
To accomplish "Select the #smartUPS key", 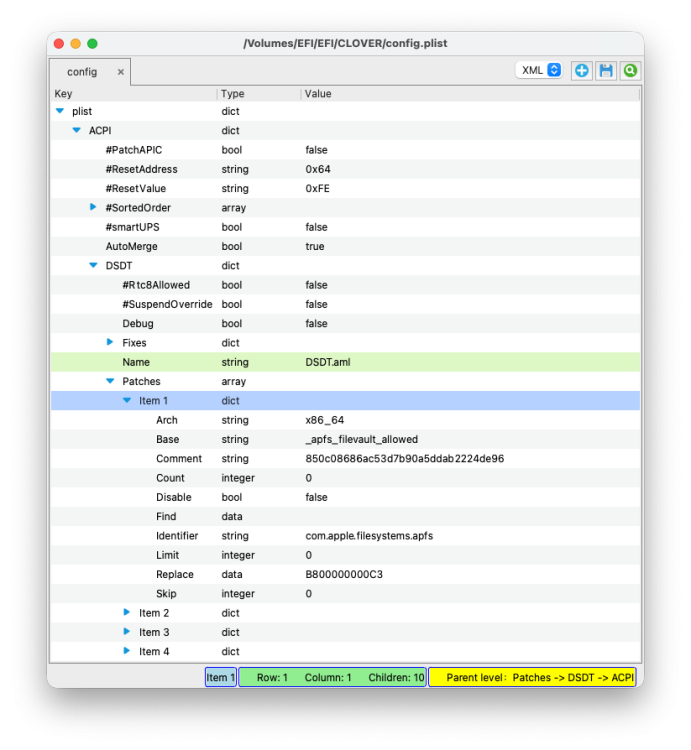I will pyautogui.click(x=132, y=227).
